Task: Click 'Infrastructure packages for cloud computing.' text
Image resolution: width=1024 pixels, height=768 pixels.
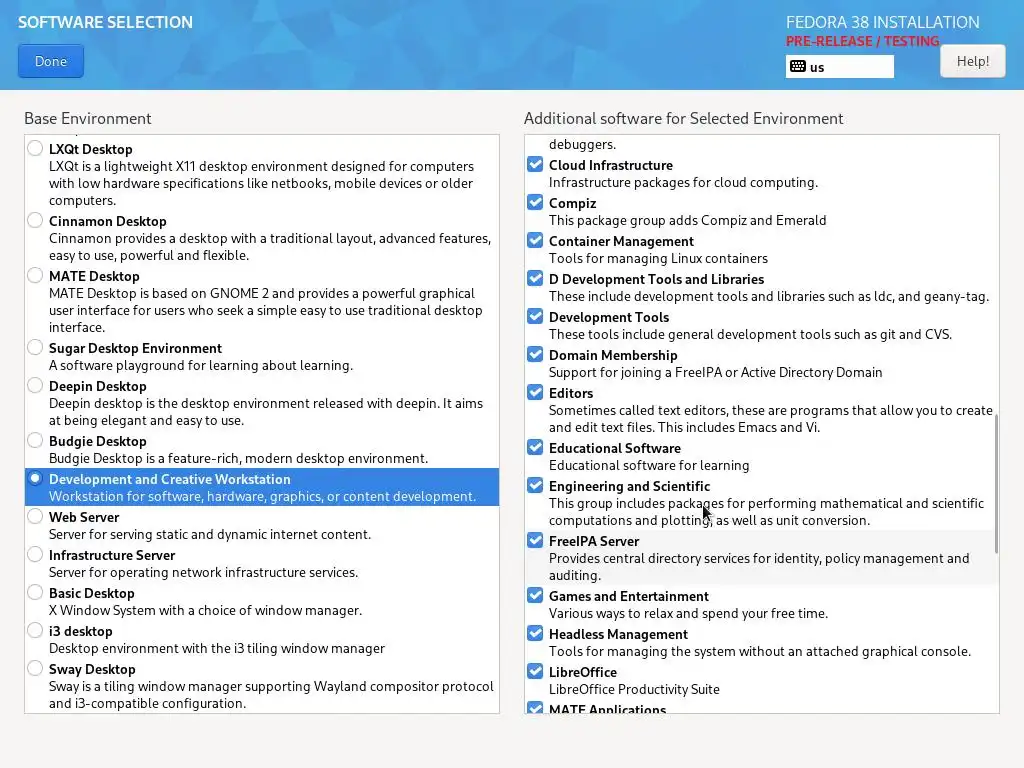Action: tap(683, 182)
